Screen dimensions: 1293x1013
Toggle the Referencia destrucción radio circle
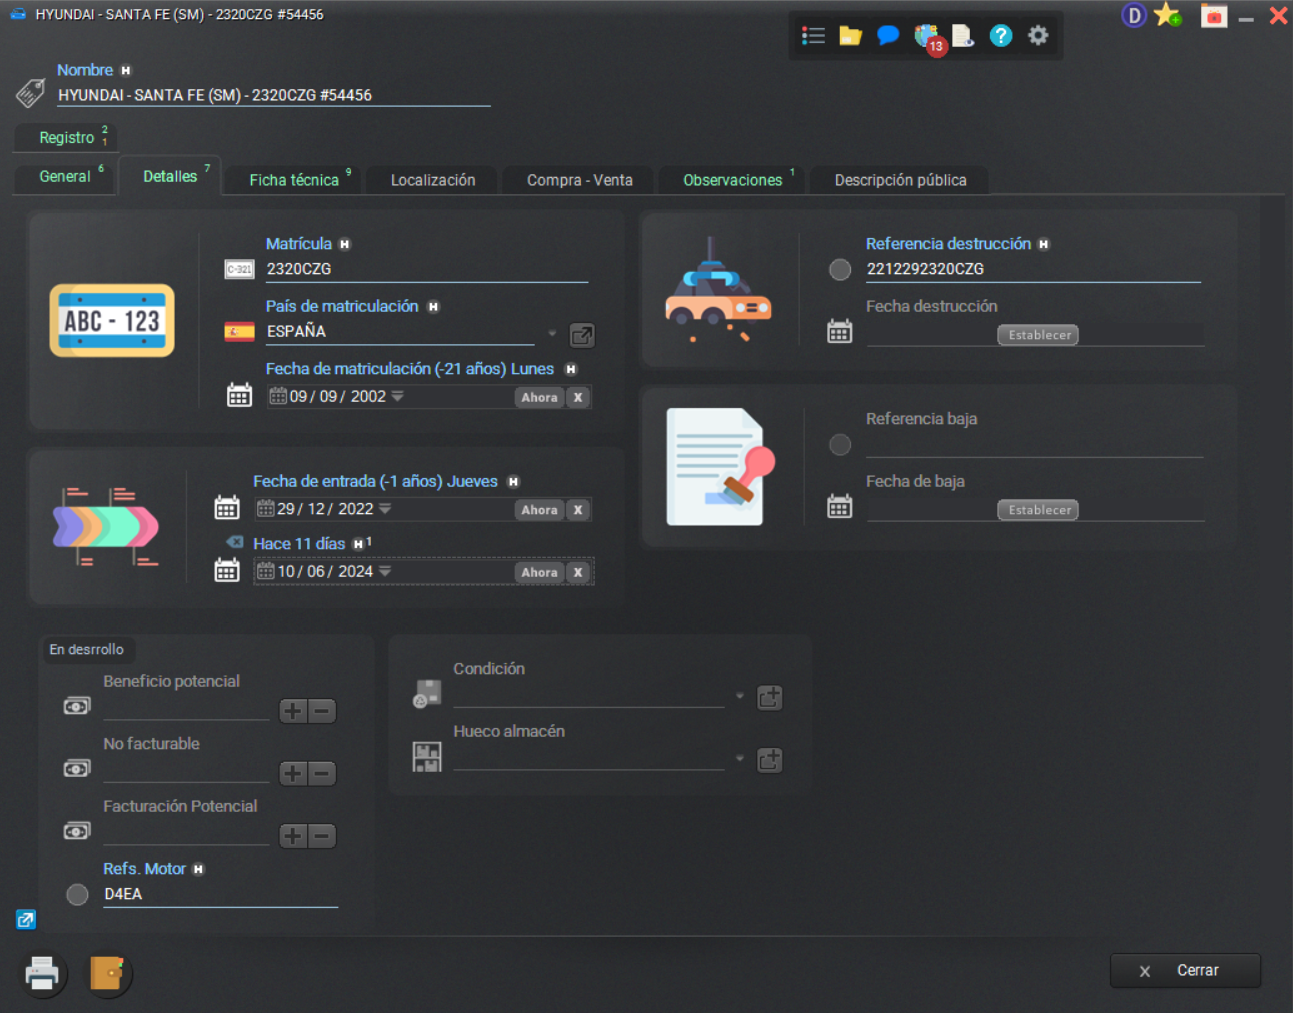point(840,269)
